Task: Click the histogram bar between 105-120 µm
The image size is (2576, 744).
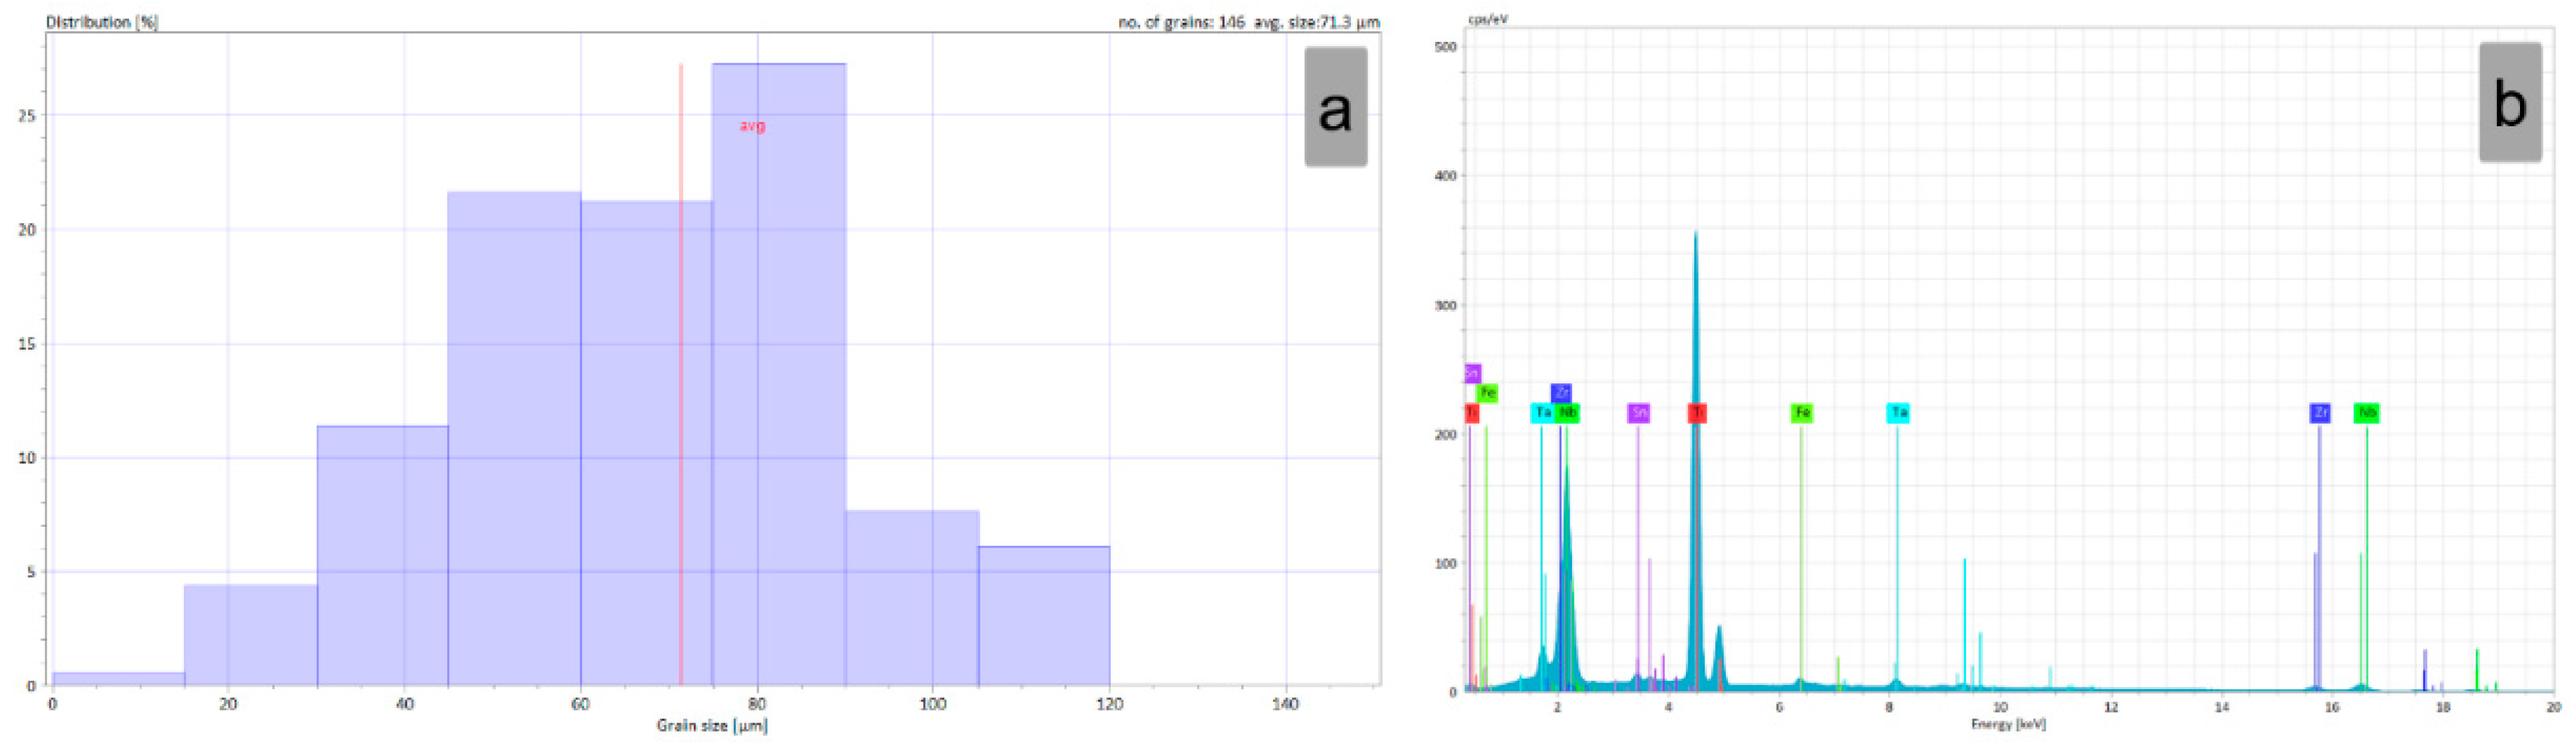Action: [x=1044, y=616]
